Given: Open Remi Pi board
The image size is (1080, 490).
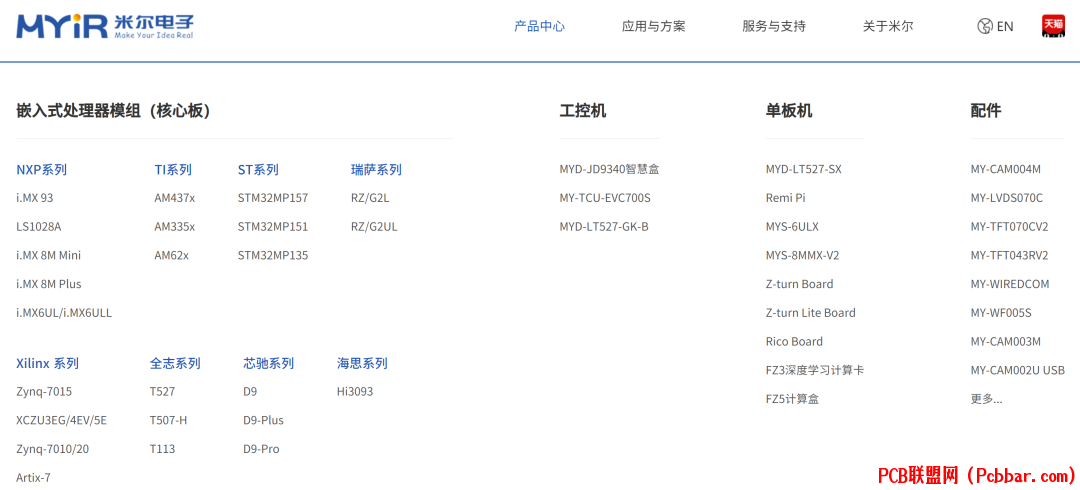Looking at the screenshot, I should pyautogui.click(x=785, y=198).
